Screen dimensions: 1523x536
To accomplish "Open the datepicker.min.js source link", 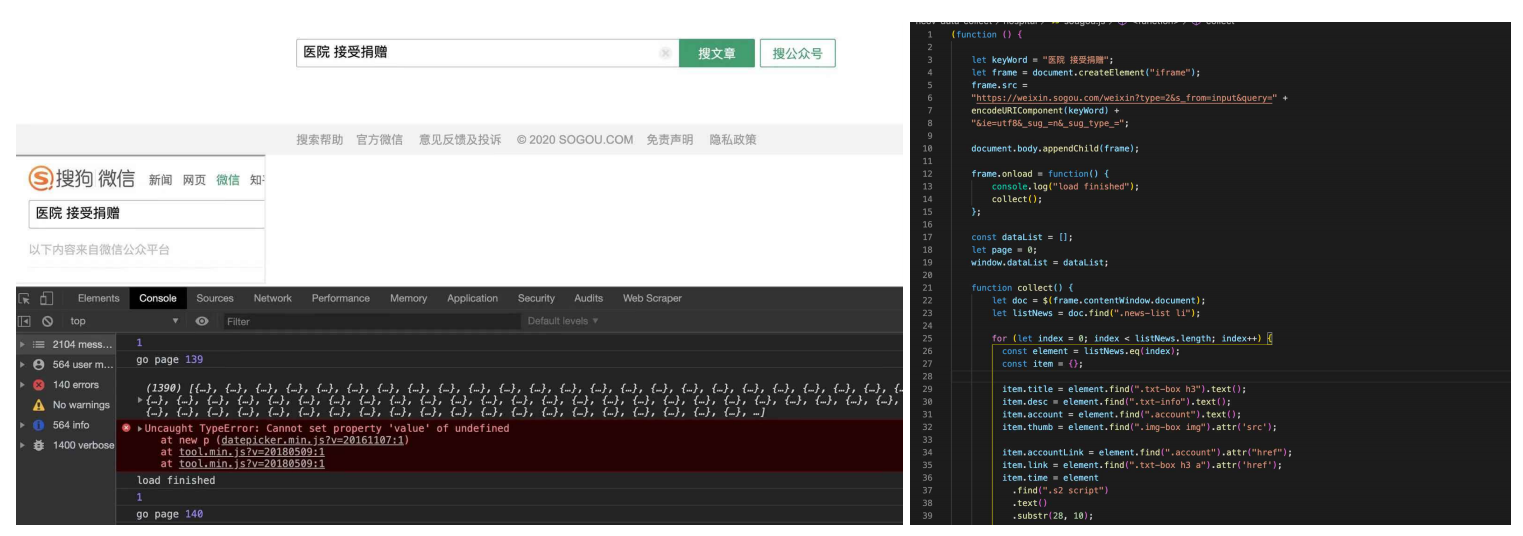I will (314, 440).
